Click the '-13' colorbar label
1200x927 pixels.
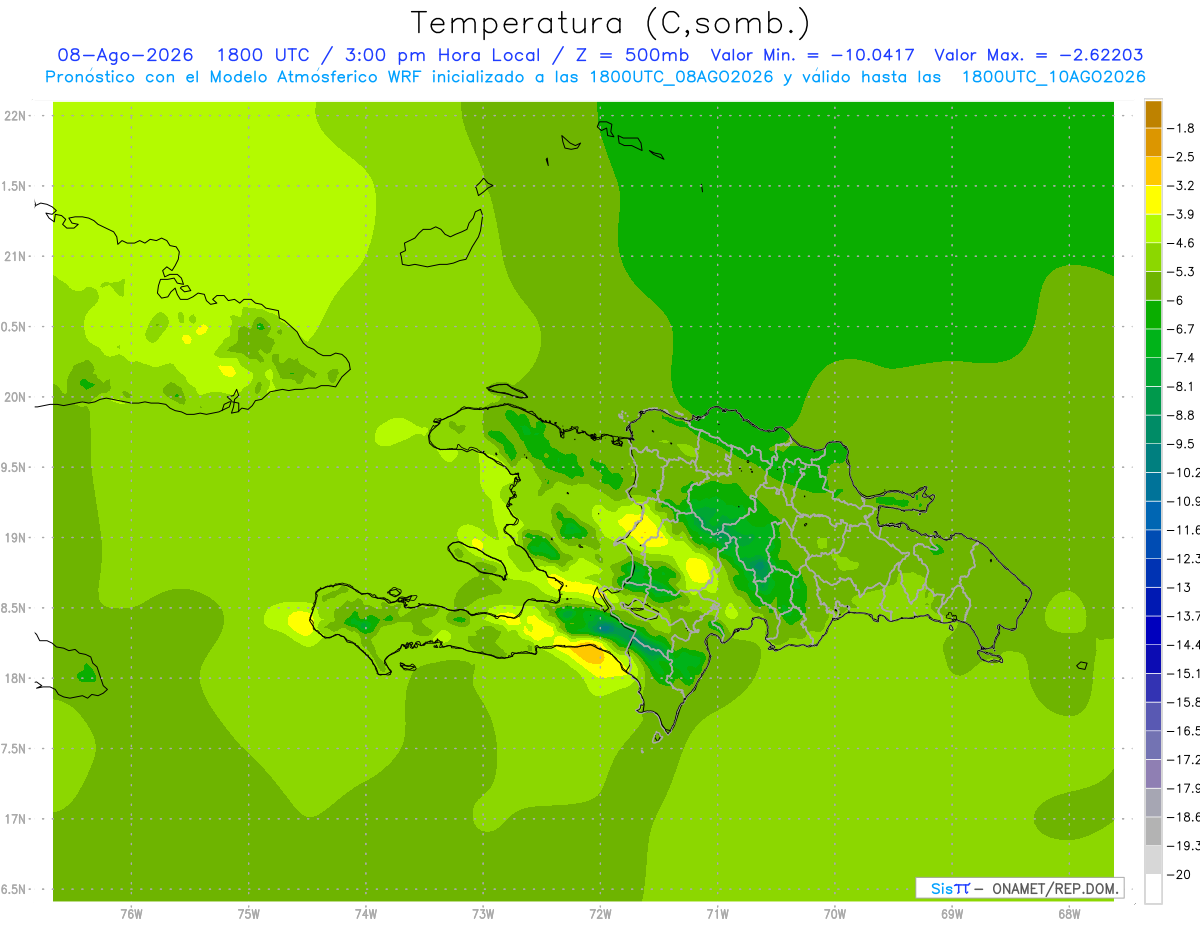[x=1179, y=587]
